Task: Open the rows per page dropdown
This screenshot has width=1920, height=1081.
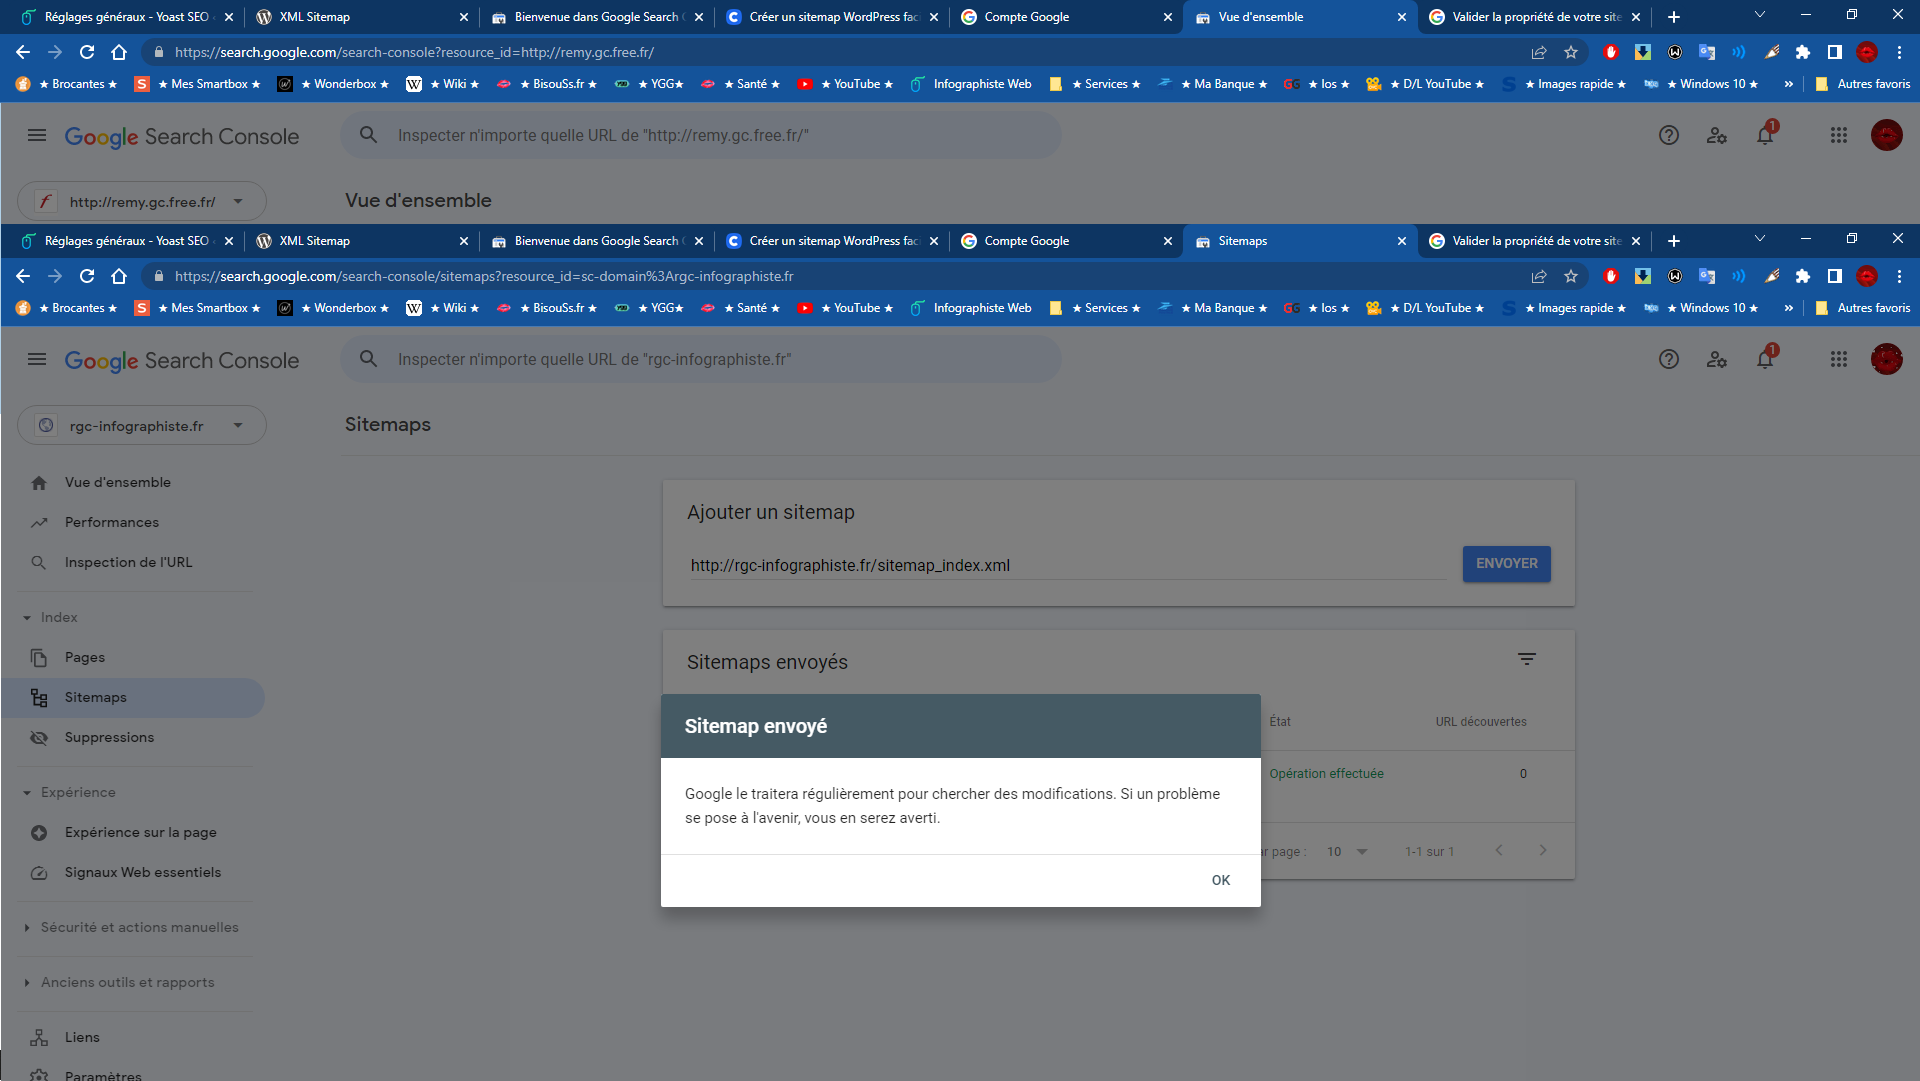Action: coord(1347,852)
